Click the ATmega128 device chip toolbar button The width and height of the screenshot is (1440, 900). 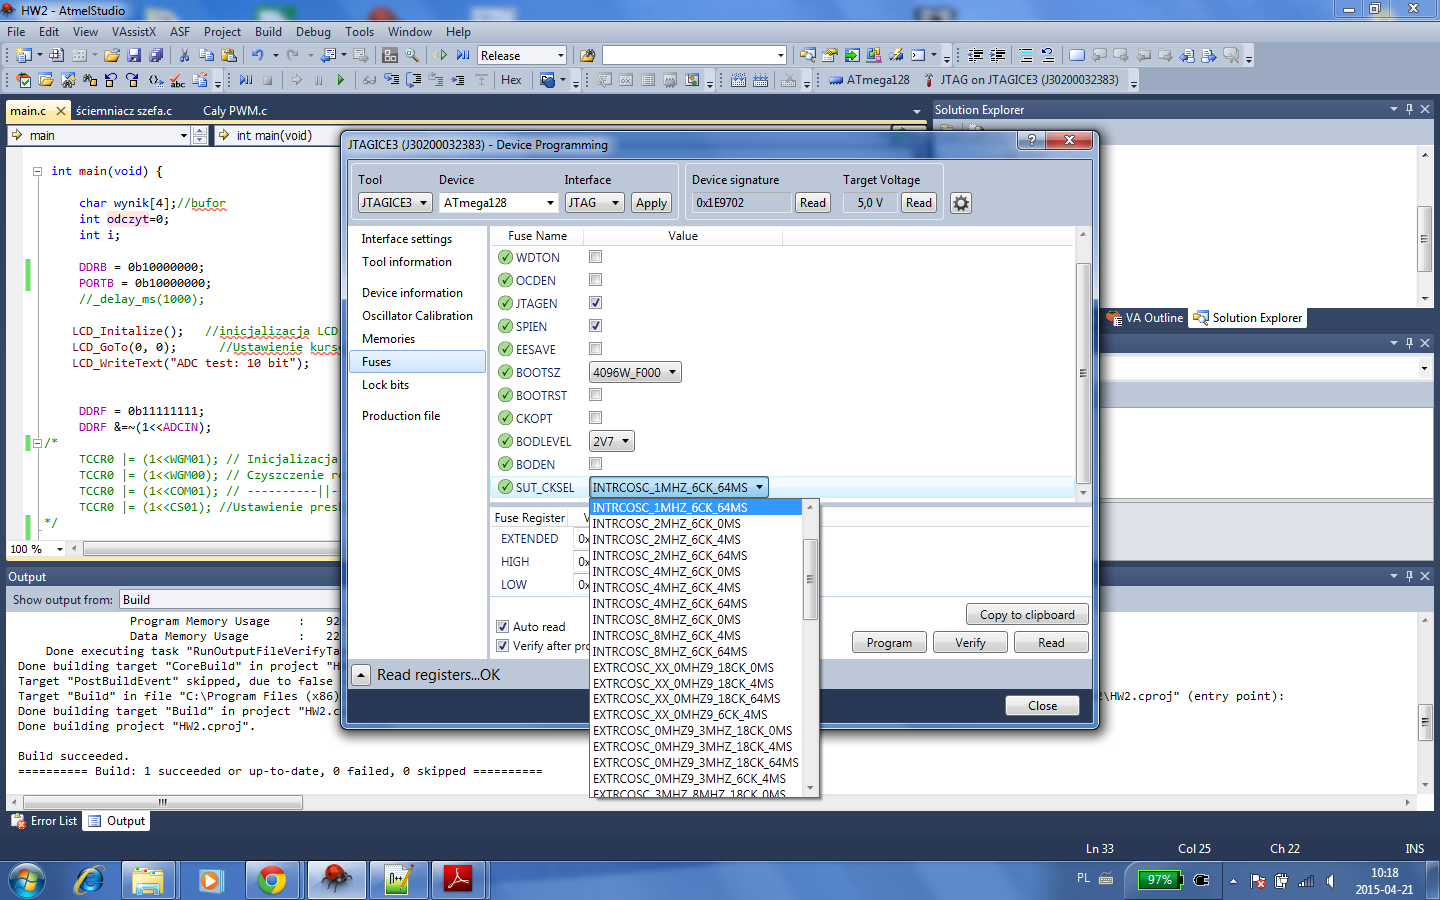pos(869,80)
